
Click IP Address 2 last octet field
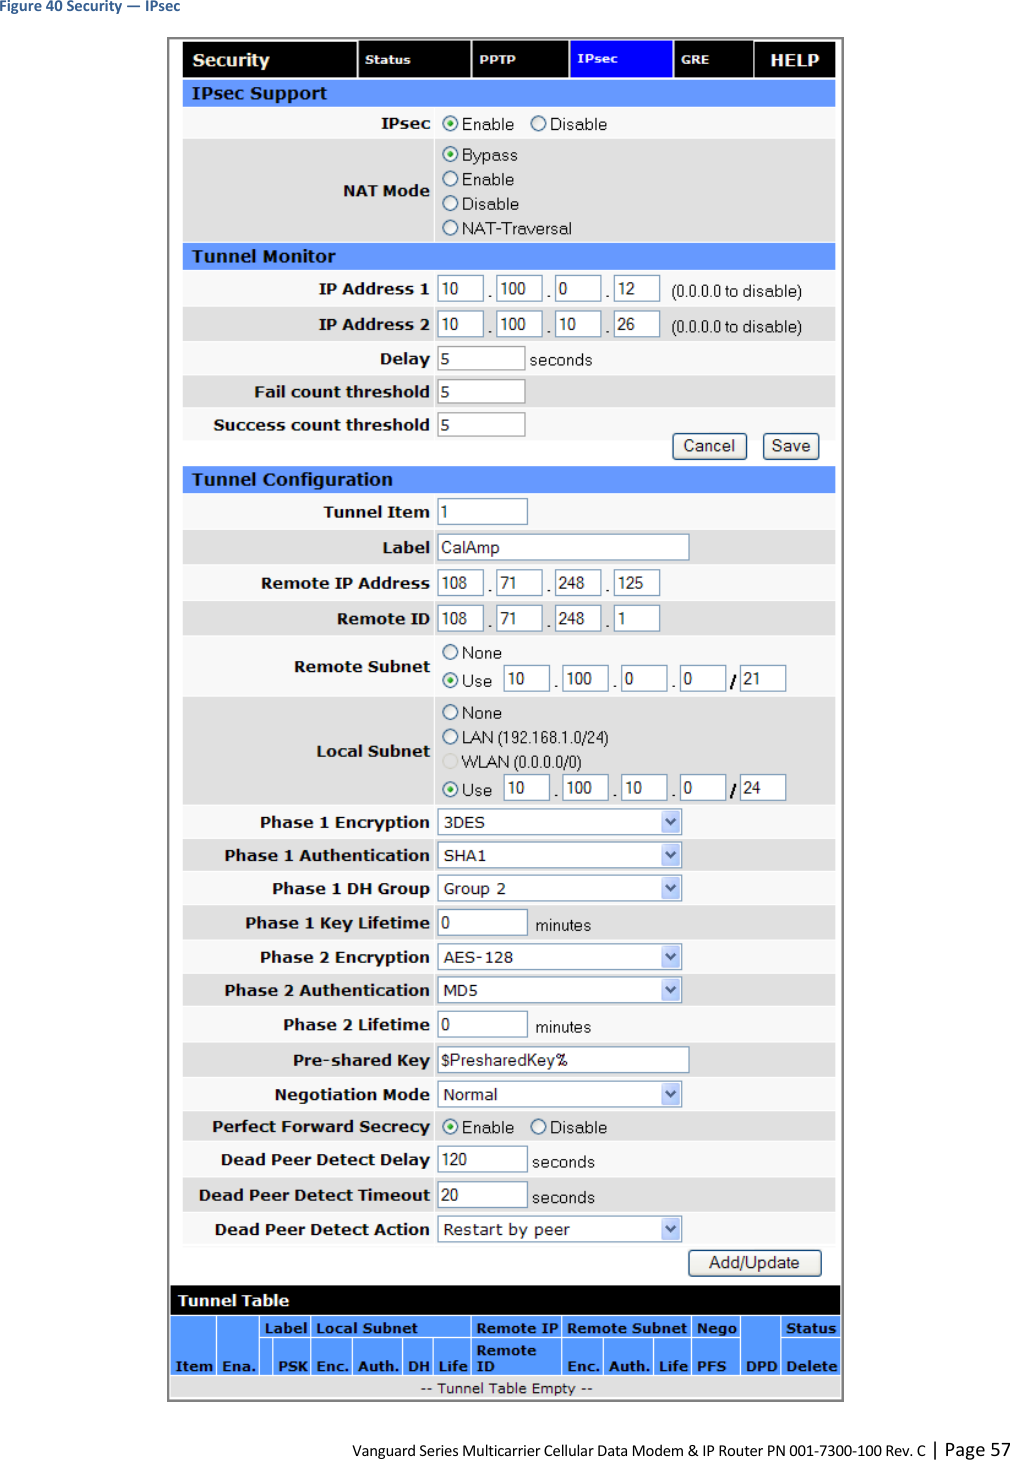point(637,324)
